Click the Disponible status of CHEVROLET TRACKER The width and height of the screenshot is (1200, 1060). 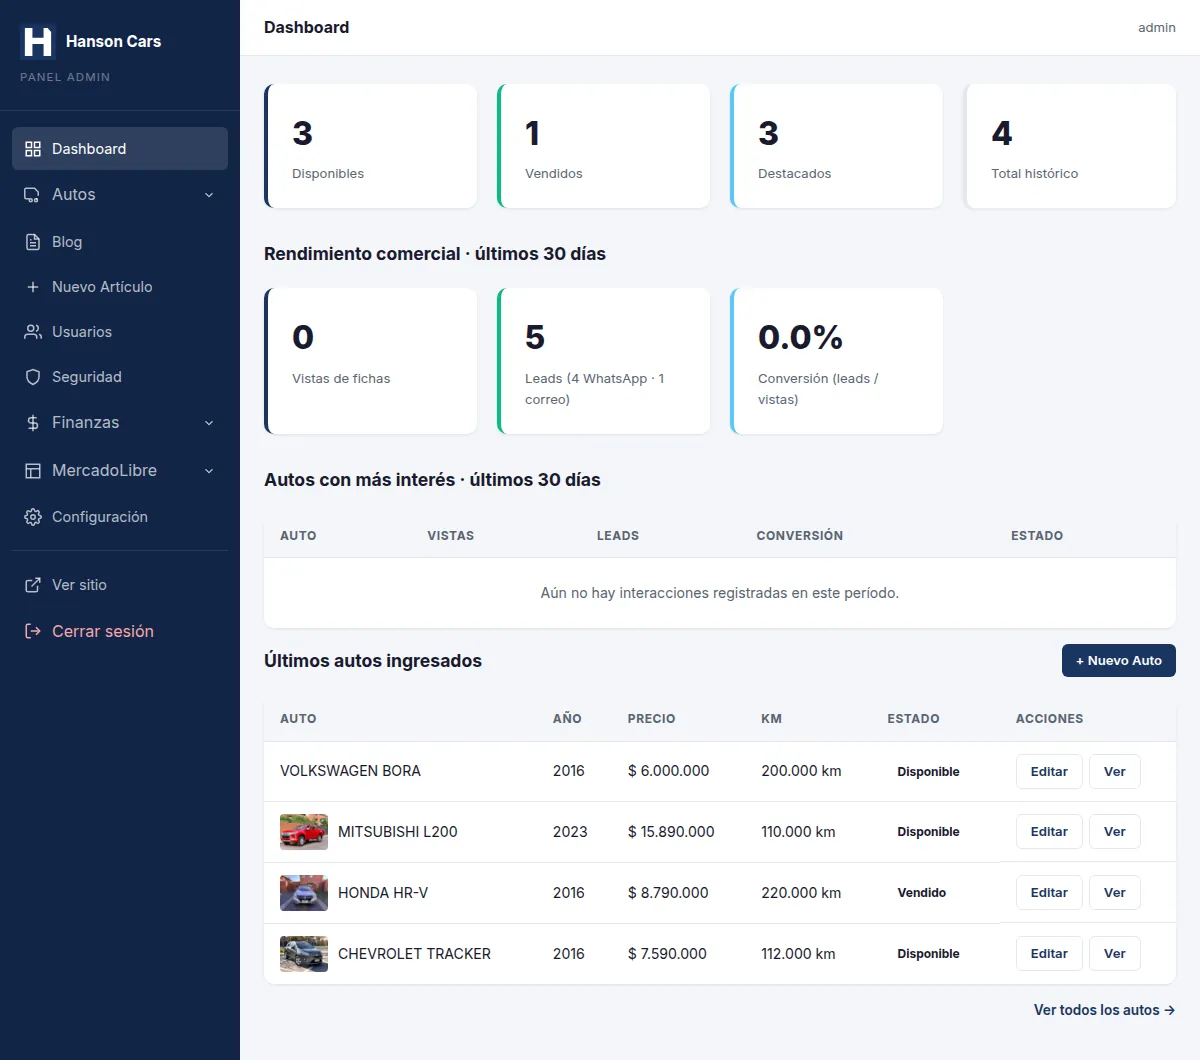[x=928, y=954]
